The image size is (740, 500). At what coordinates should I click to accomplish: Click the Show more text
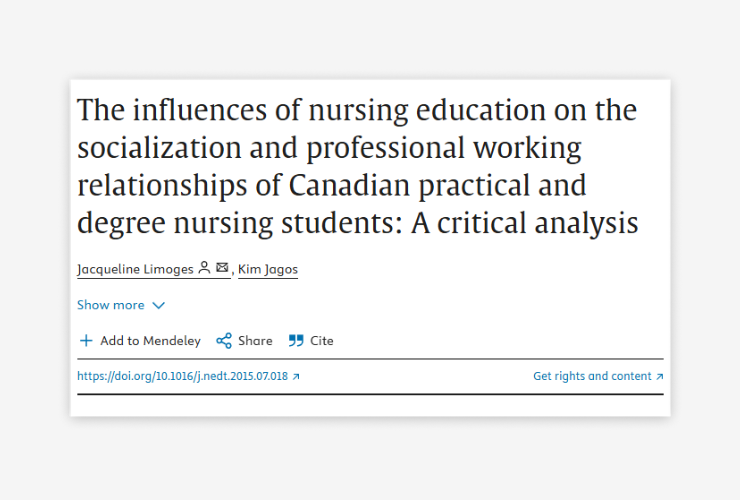[x=111, y=305]
